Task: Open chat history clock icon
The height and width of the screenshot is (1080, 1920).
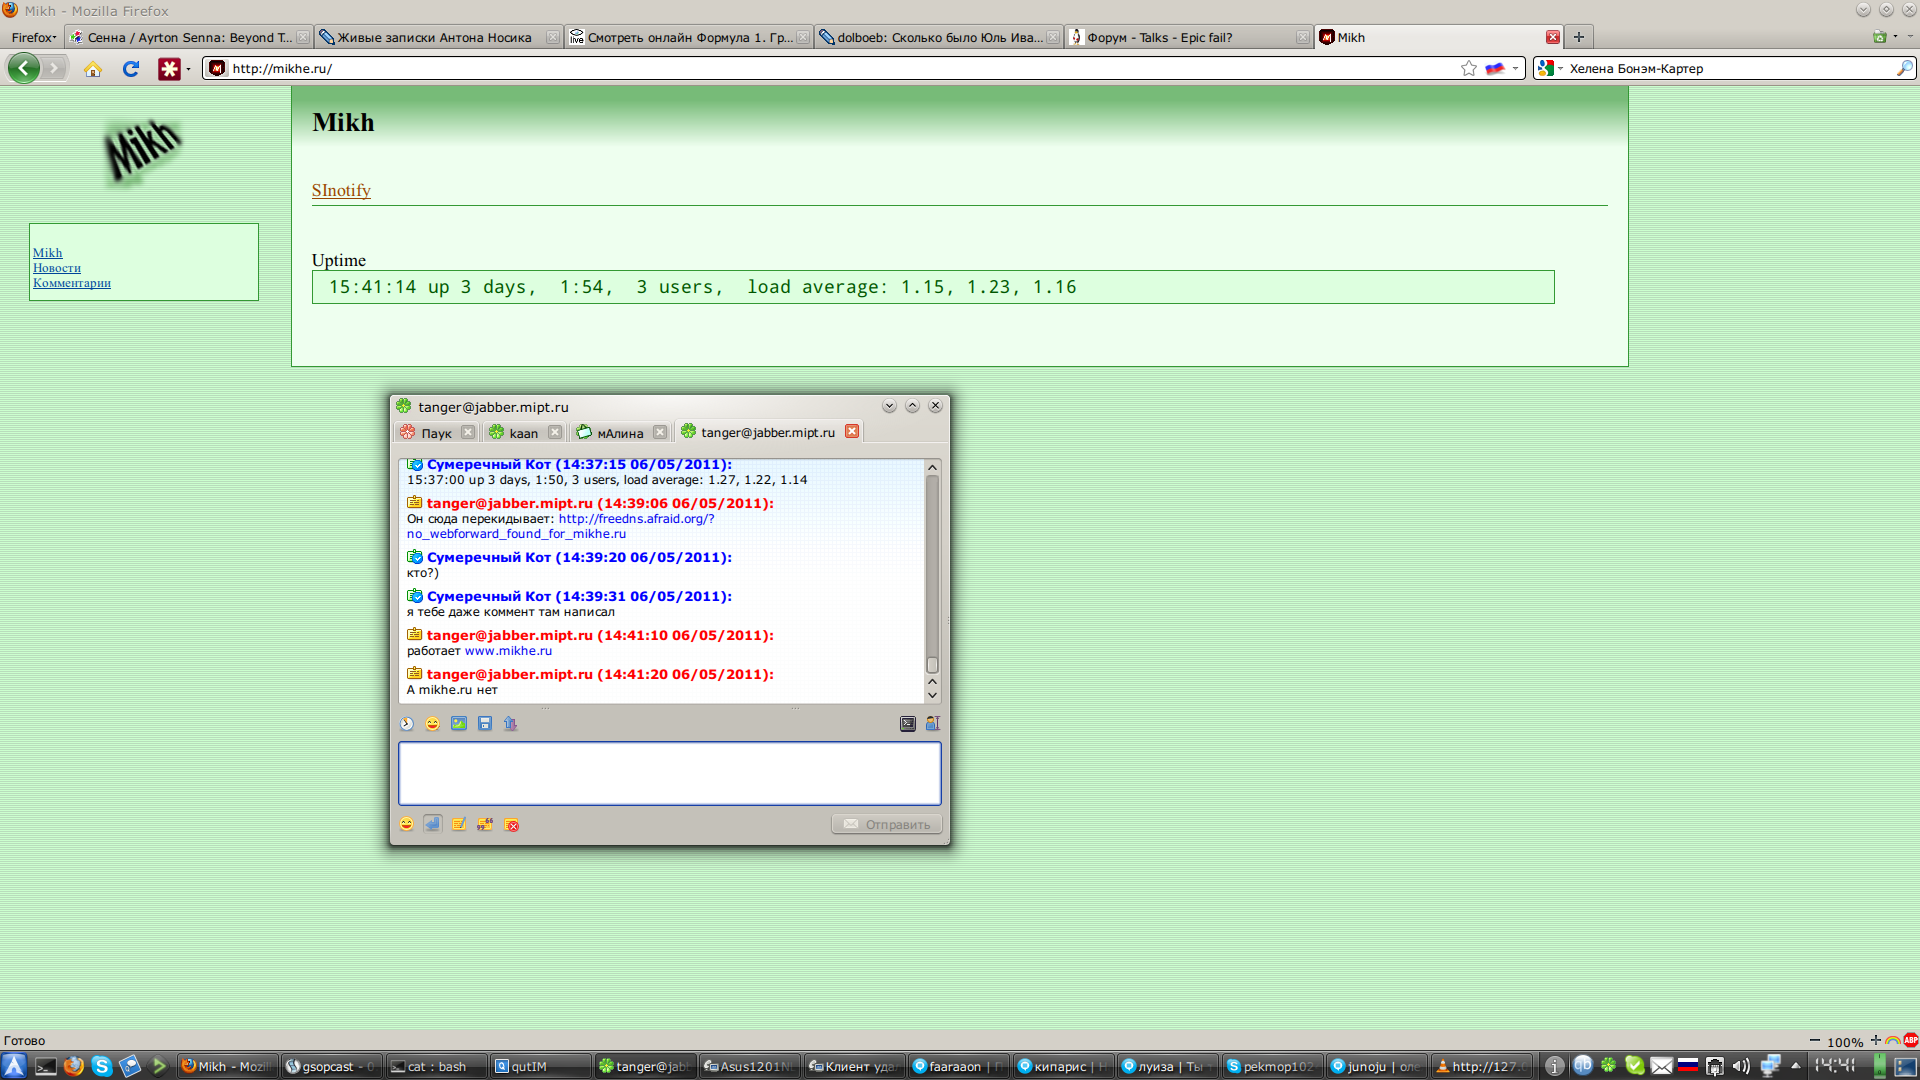Action: [407, 724]
